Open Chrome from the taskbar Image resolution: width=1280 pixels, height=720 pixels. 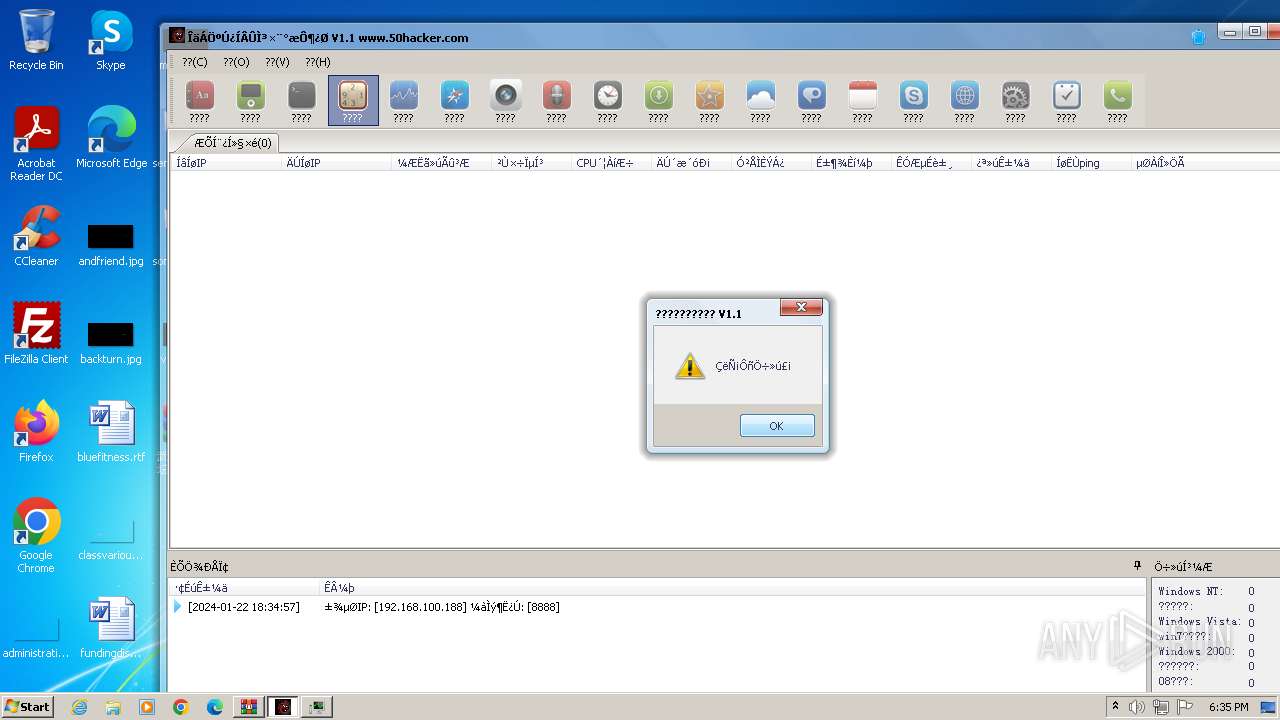[x=181, y=707]
